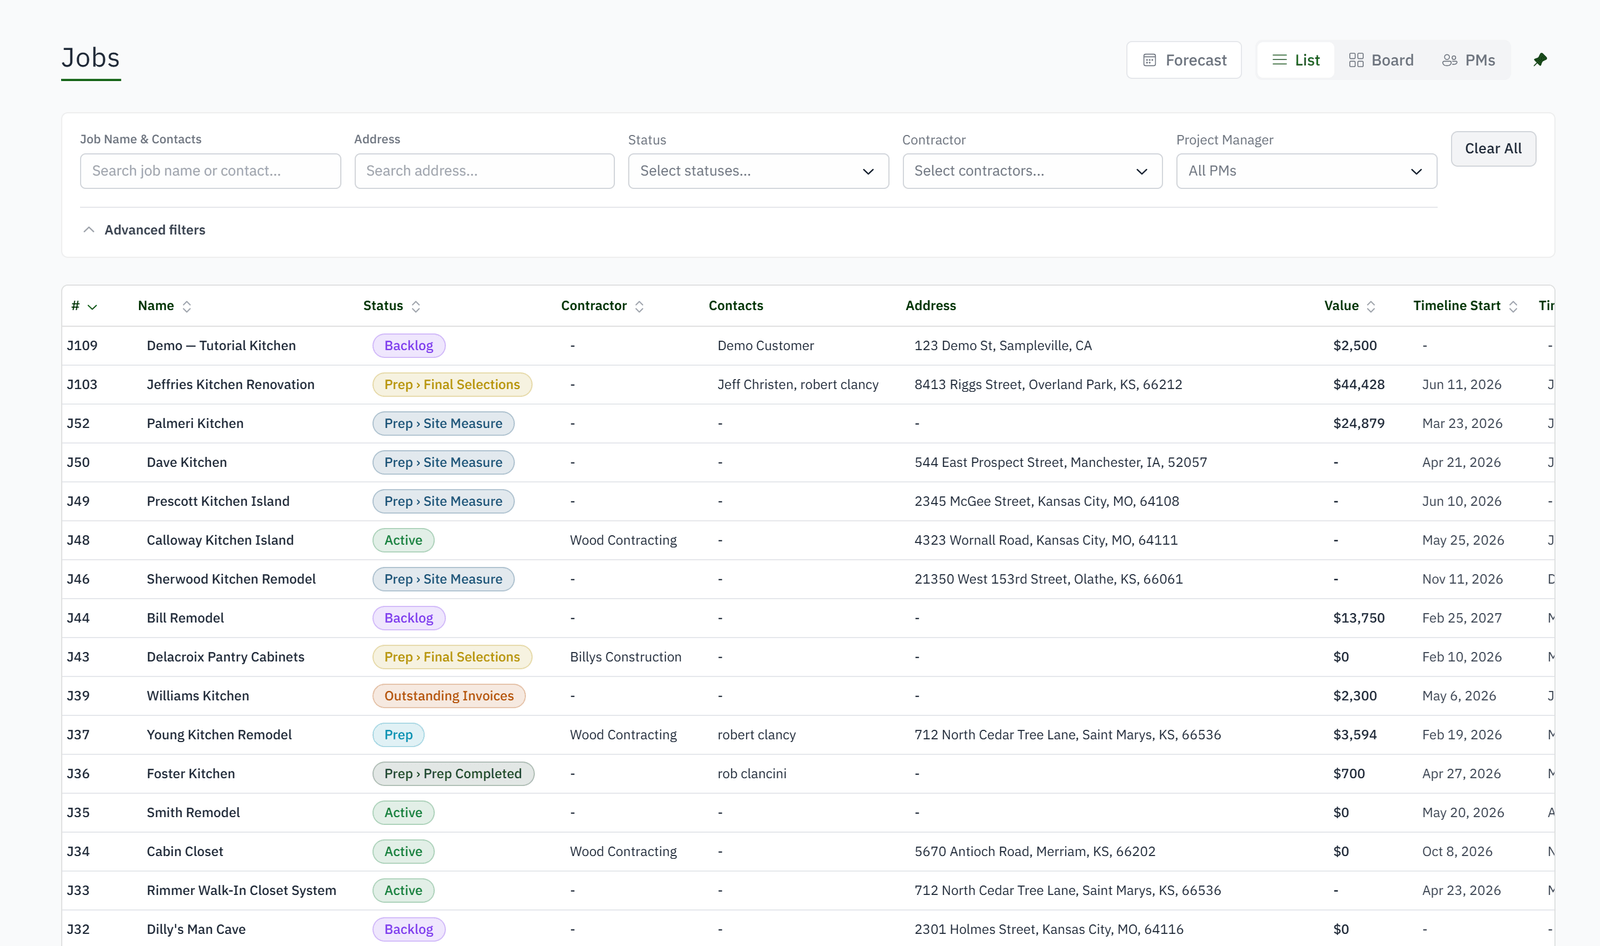Click the Jobs page heading
Screen dimensions: 1600x946
coord(91,58)
